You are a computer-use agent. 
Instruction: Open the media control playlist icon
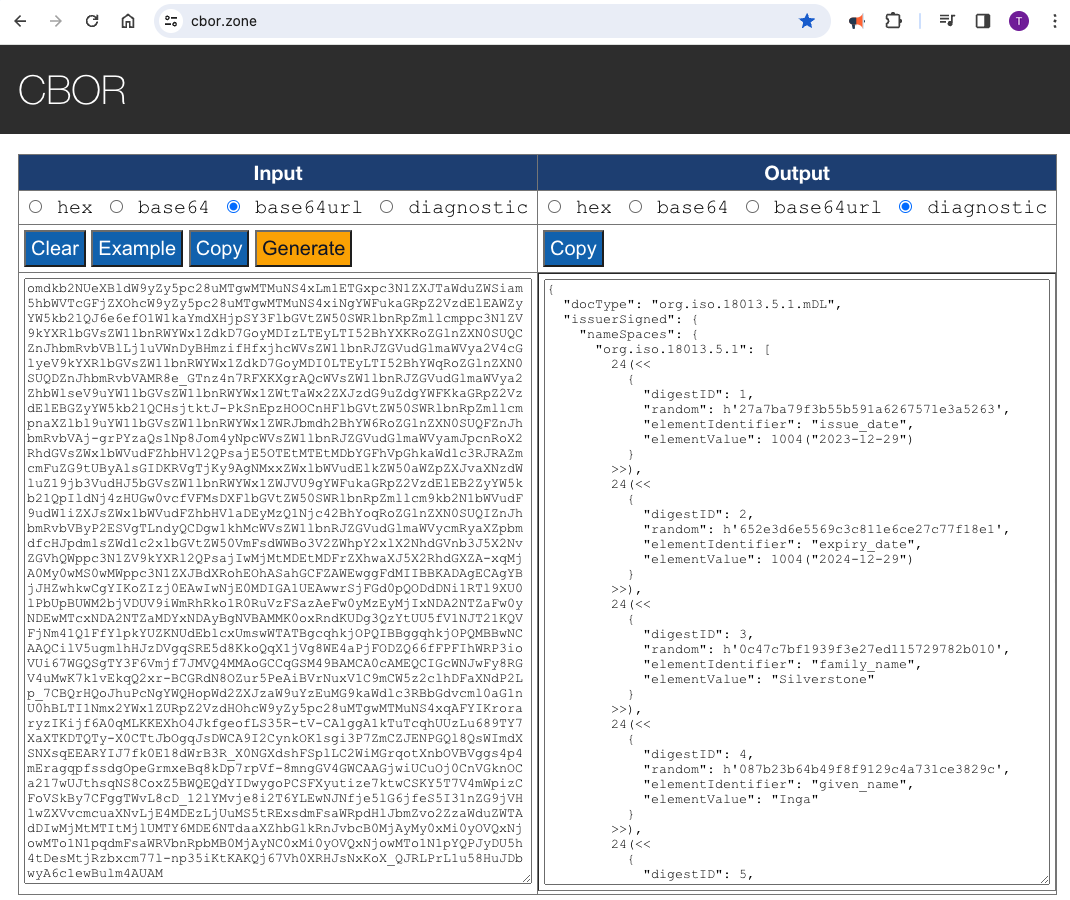pyautogui.click(x=947, y=21)
